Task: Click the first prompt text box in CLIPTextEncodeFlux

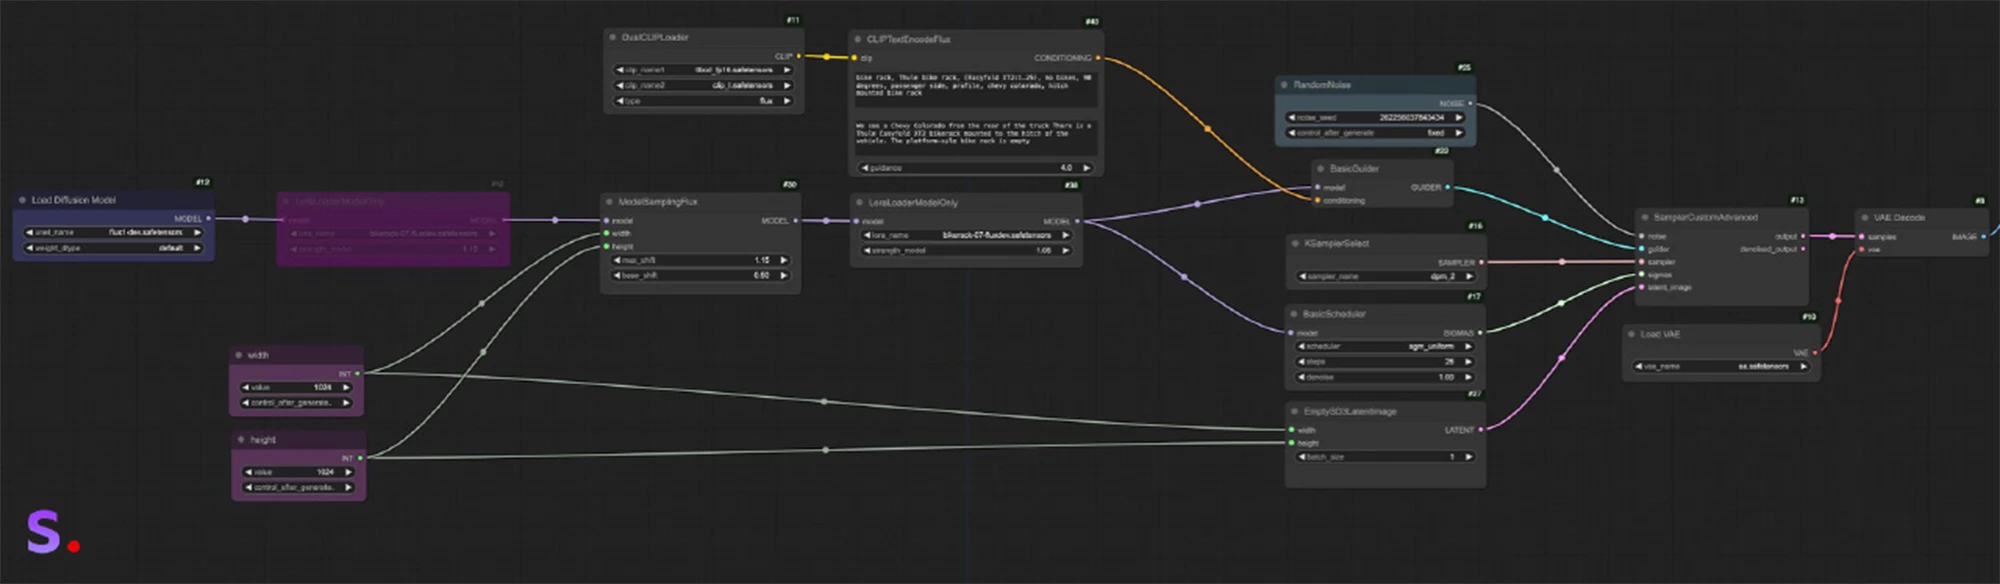Action: 974,88
